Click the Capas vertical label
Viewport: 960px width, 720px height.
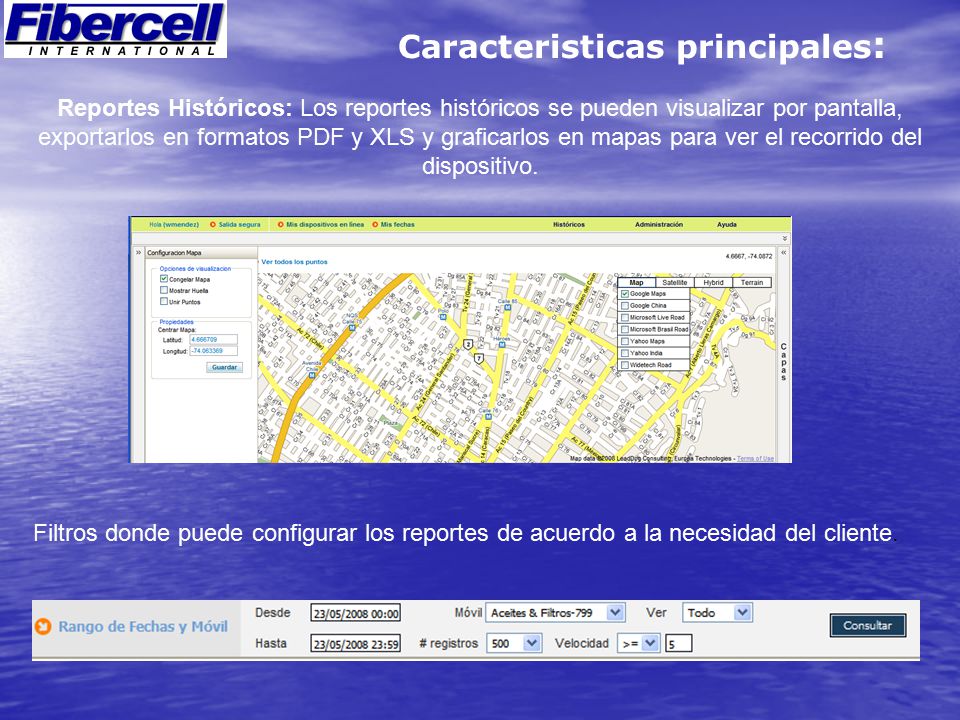tap(784, 362)
